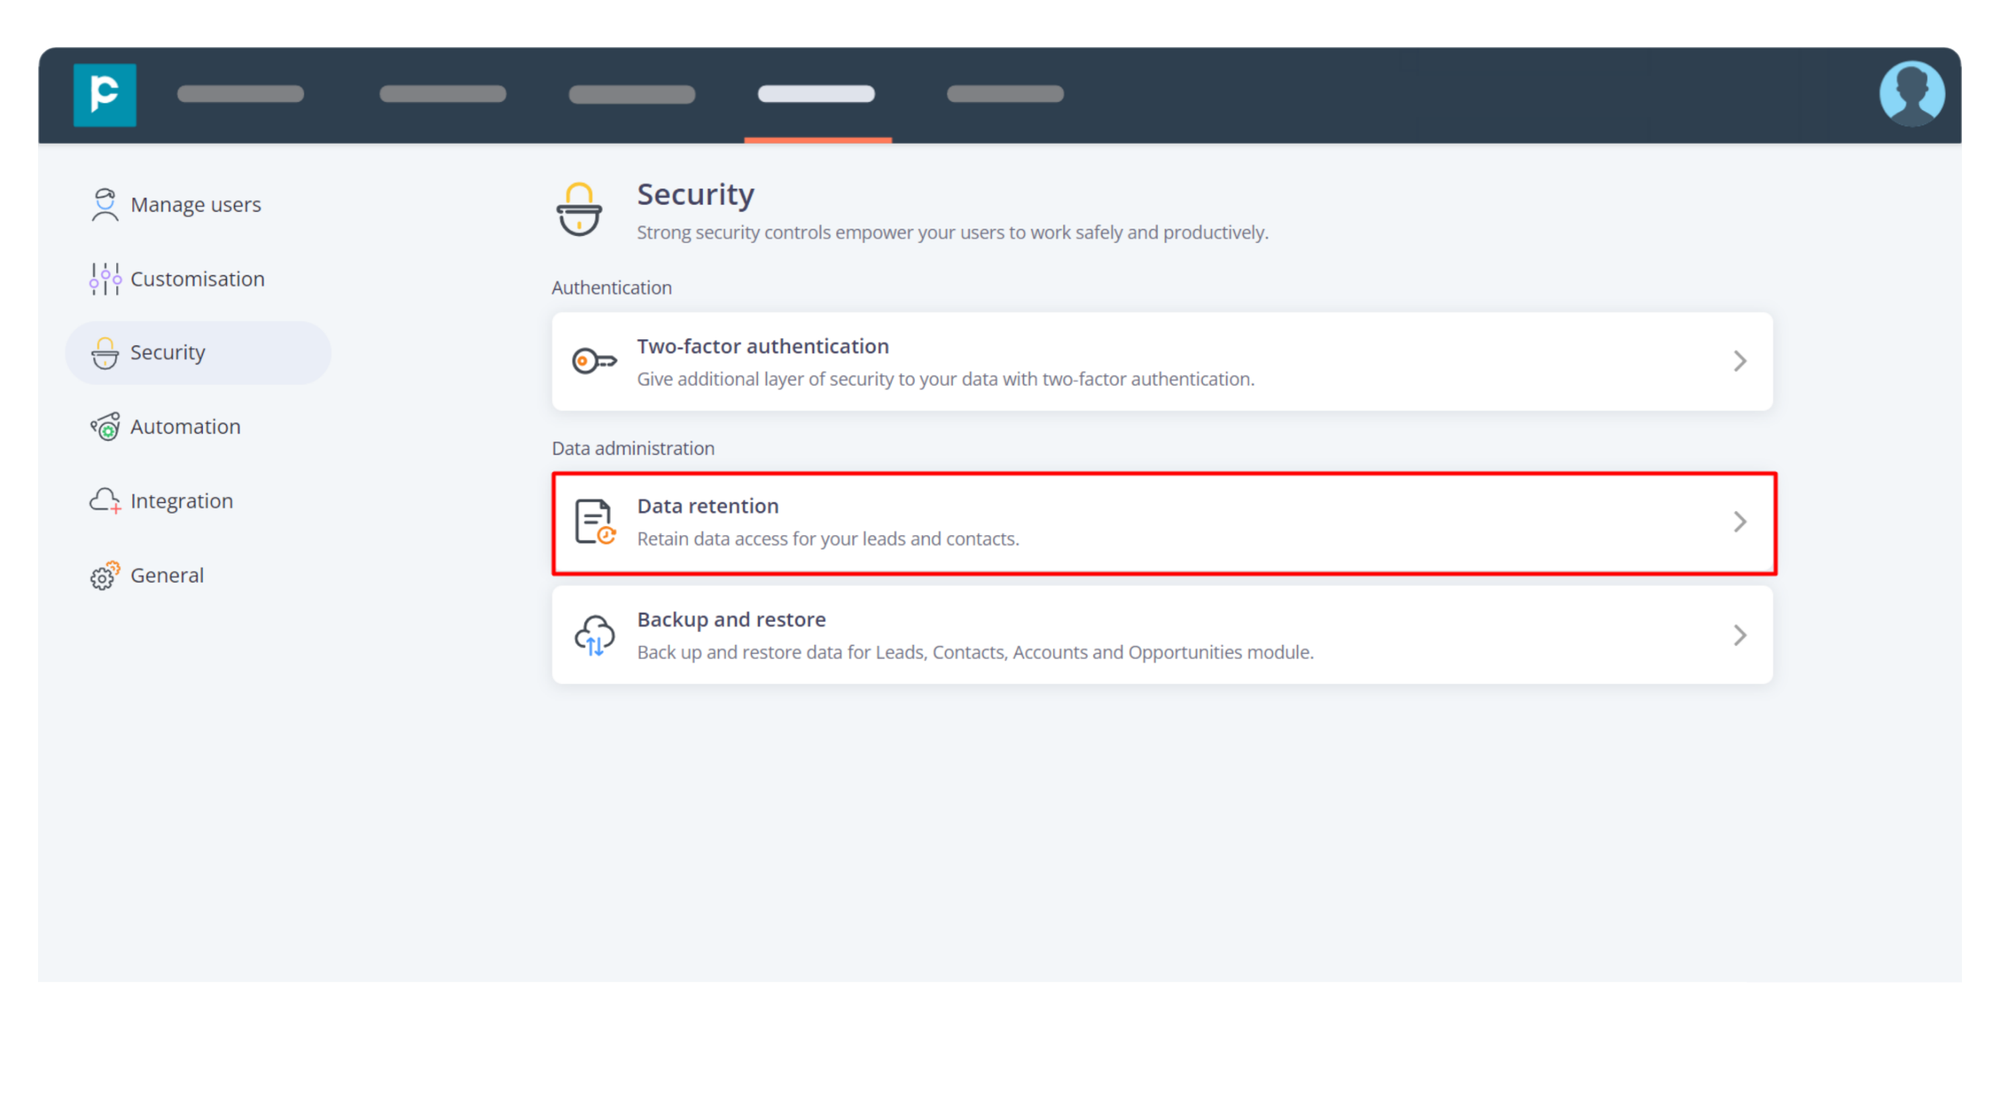Click the Backup and restore cloud icon
The height and width of the screenshot is (1094, 2000).
click(594, 635)
